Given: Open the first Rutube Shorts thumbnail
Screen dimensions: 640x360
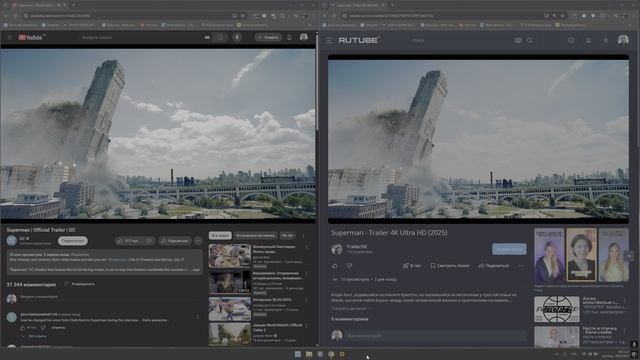Looking at the screenshot, I should point(549,255).
